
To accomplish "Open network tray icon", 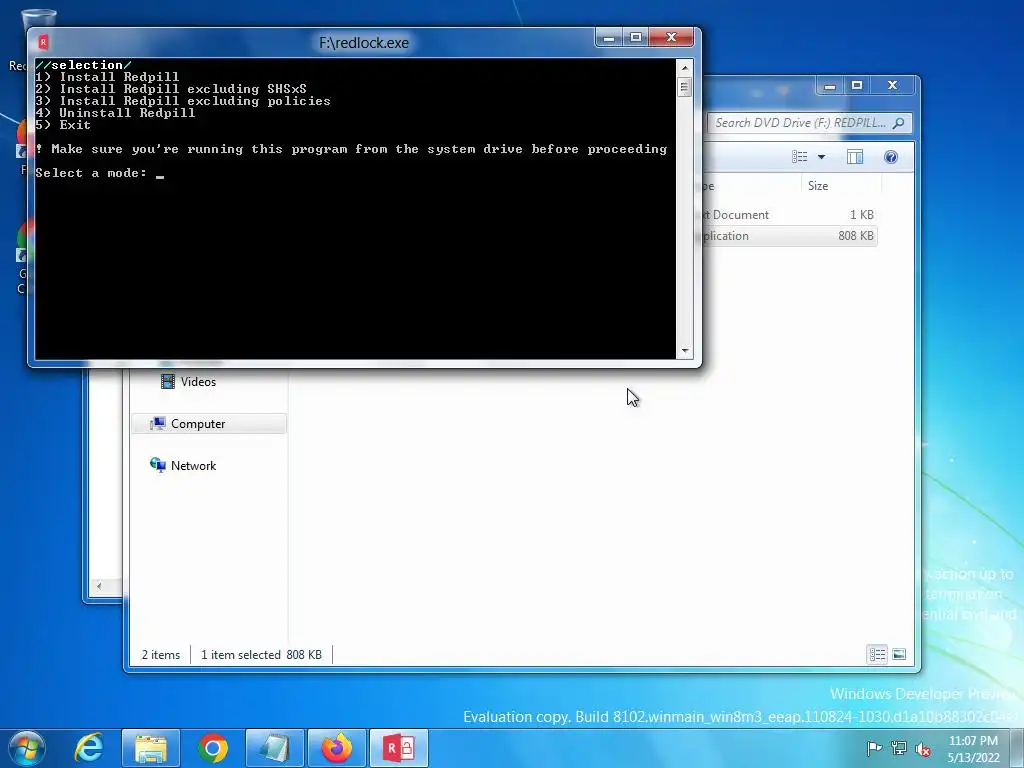I will point(899,748).
